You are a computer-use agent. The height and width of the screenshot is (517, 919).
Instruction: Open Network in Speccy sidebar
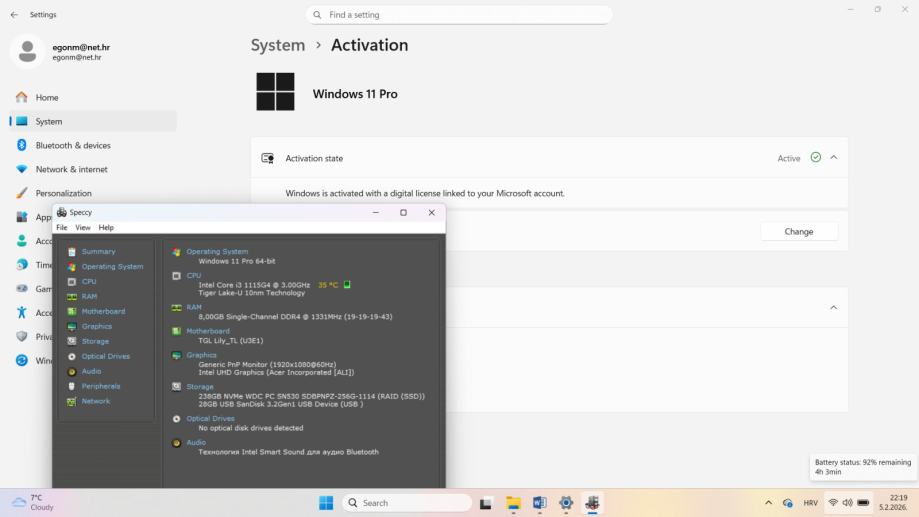(x=96, y=401)
